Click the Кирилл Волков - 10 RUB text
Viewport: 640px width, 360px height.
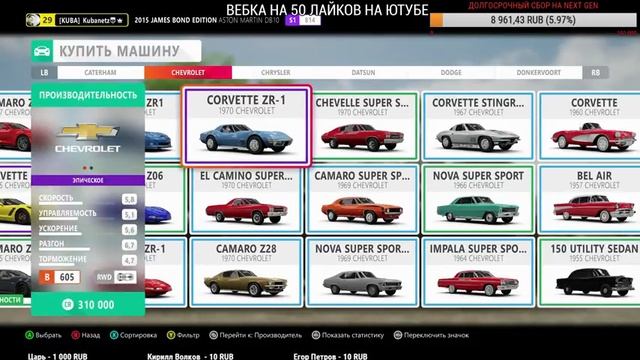(x=190, y=356)
